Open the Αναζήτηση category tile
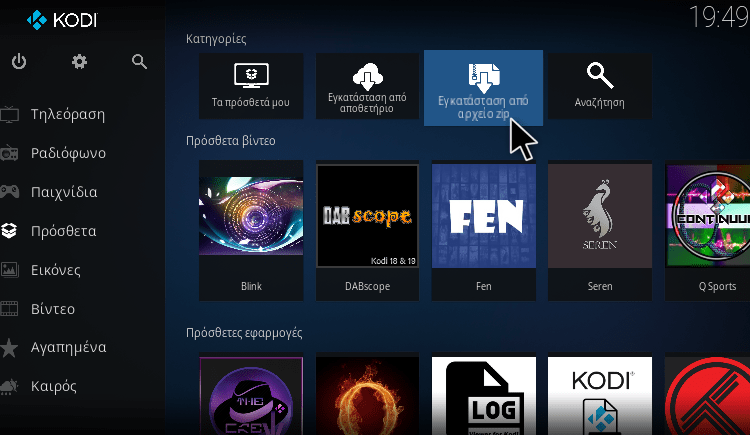Screen dimensions: 750x435 point(600,86)
